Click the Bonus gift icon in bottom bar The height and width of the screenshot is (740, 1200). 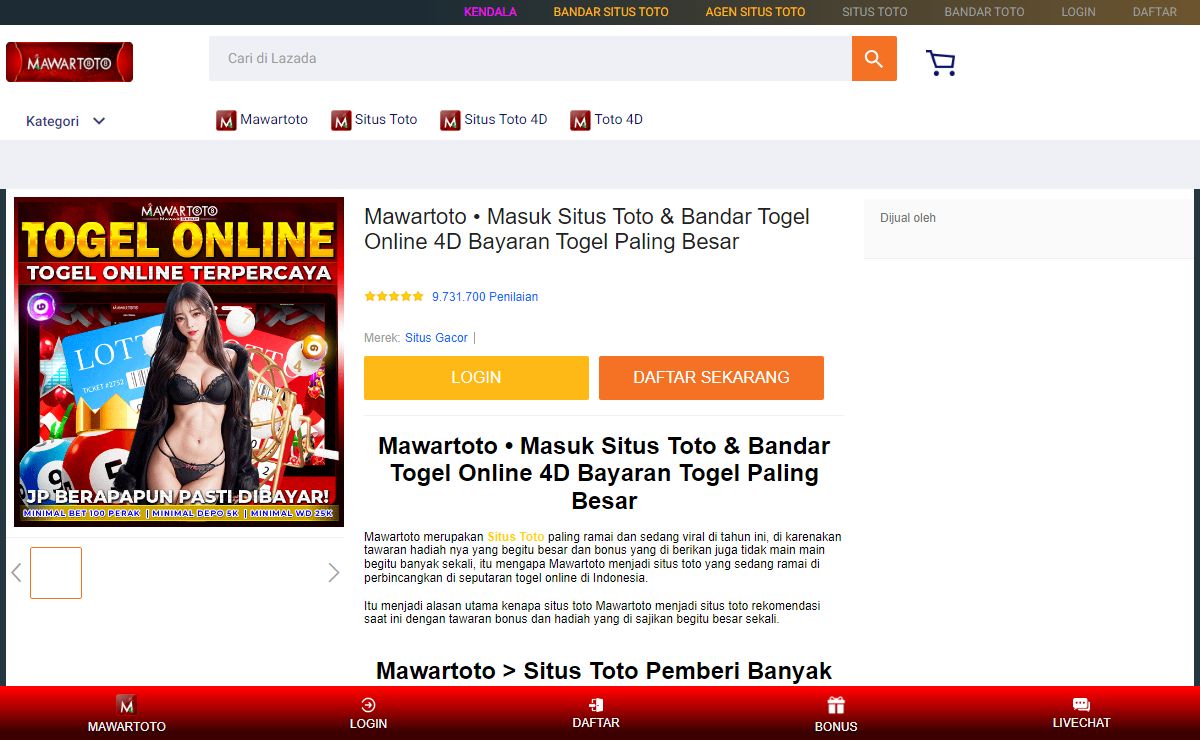click(x=836, y=705)
